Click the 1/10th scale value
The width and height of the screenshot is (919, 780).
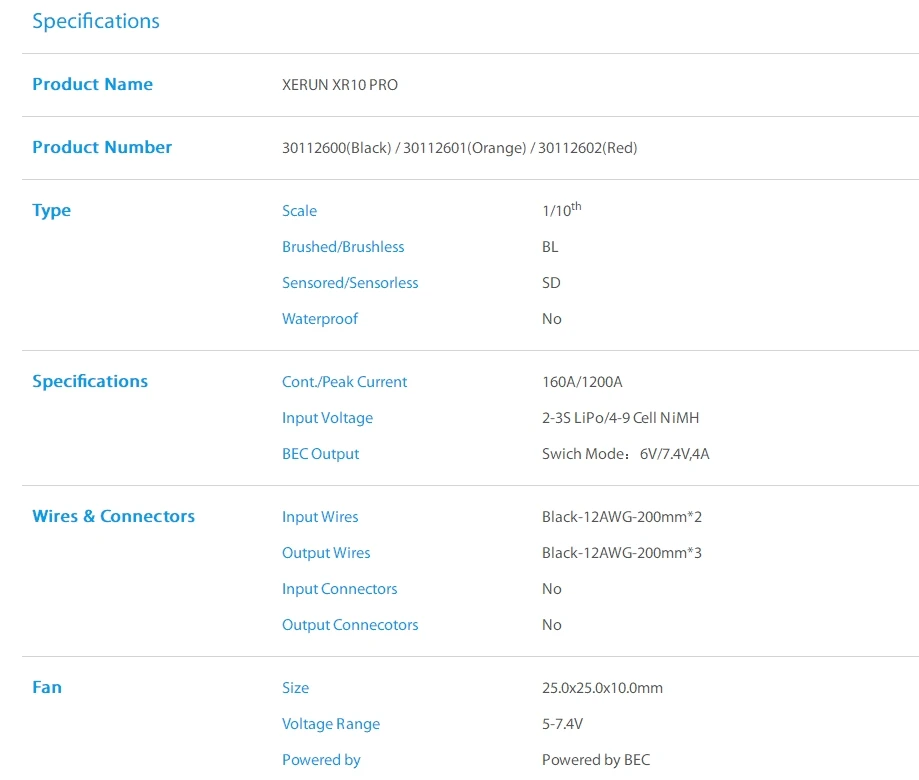pos(561,210)
